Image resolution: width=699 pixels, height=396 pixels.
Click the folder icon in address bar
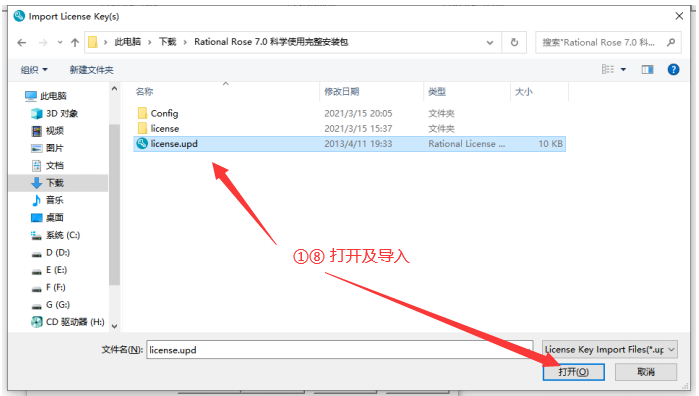(x=93, y=42)
